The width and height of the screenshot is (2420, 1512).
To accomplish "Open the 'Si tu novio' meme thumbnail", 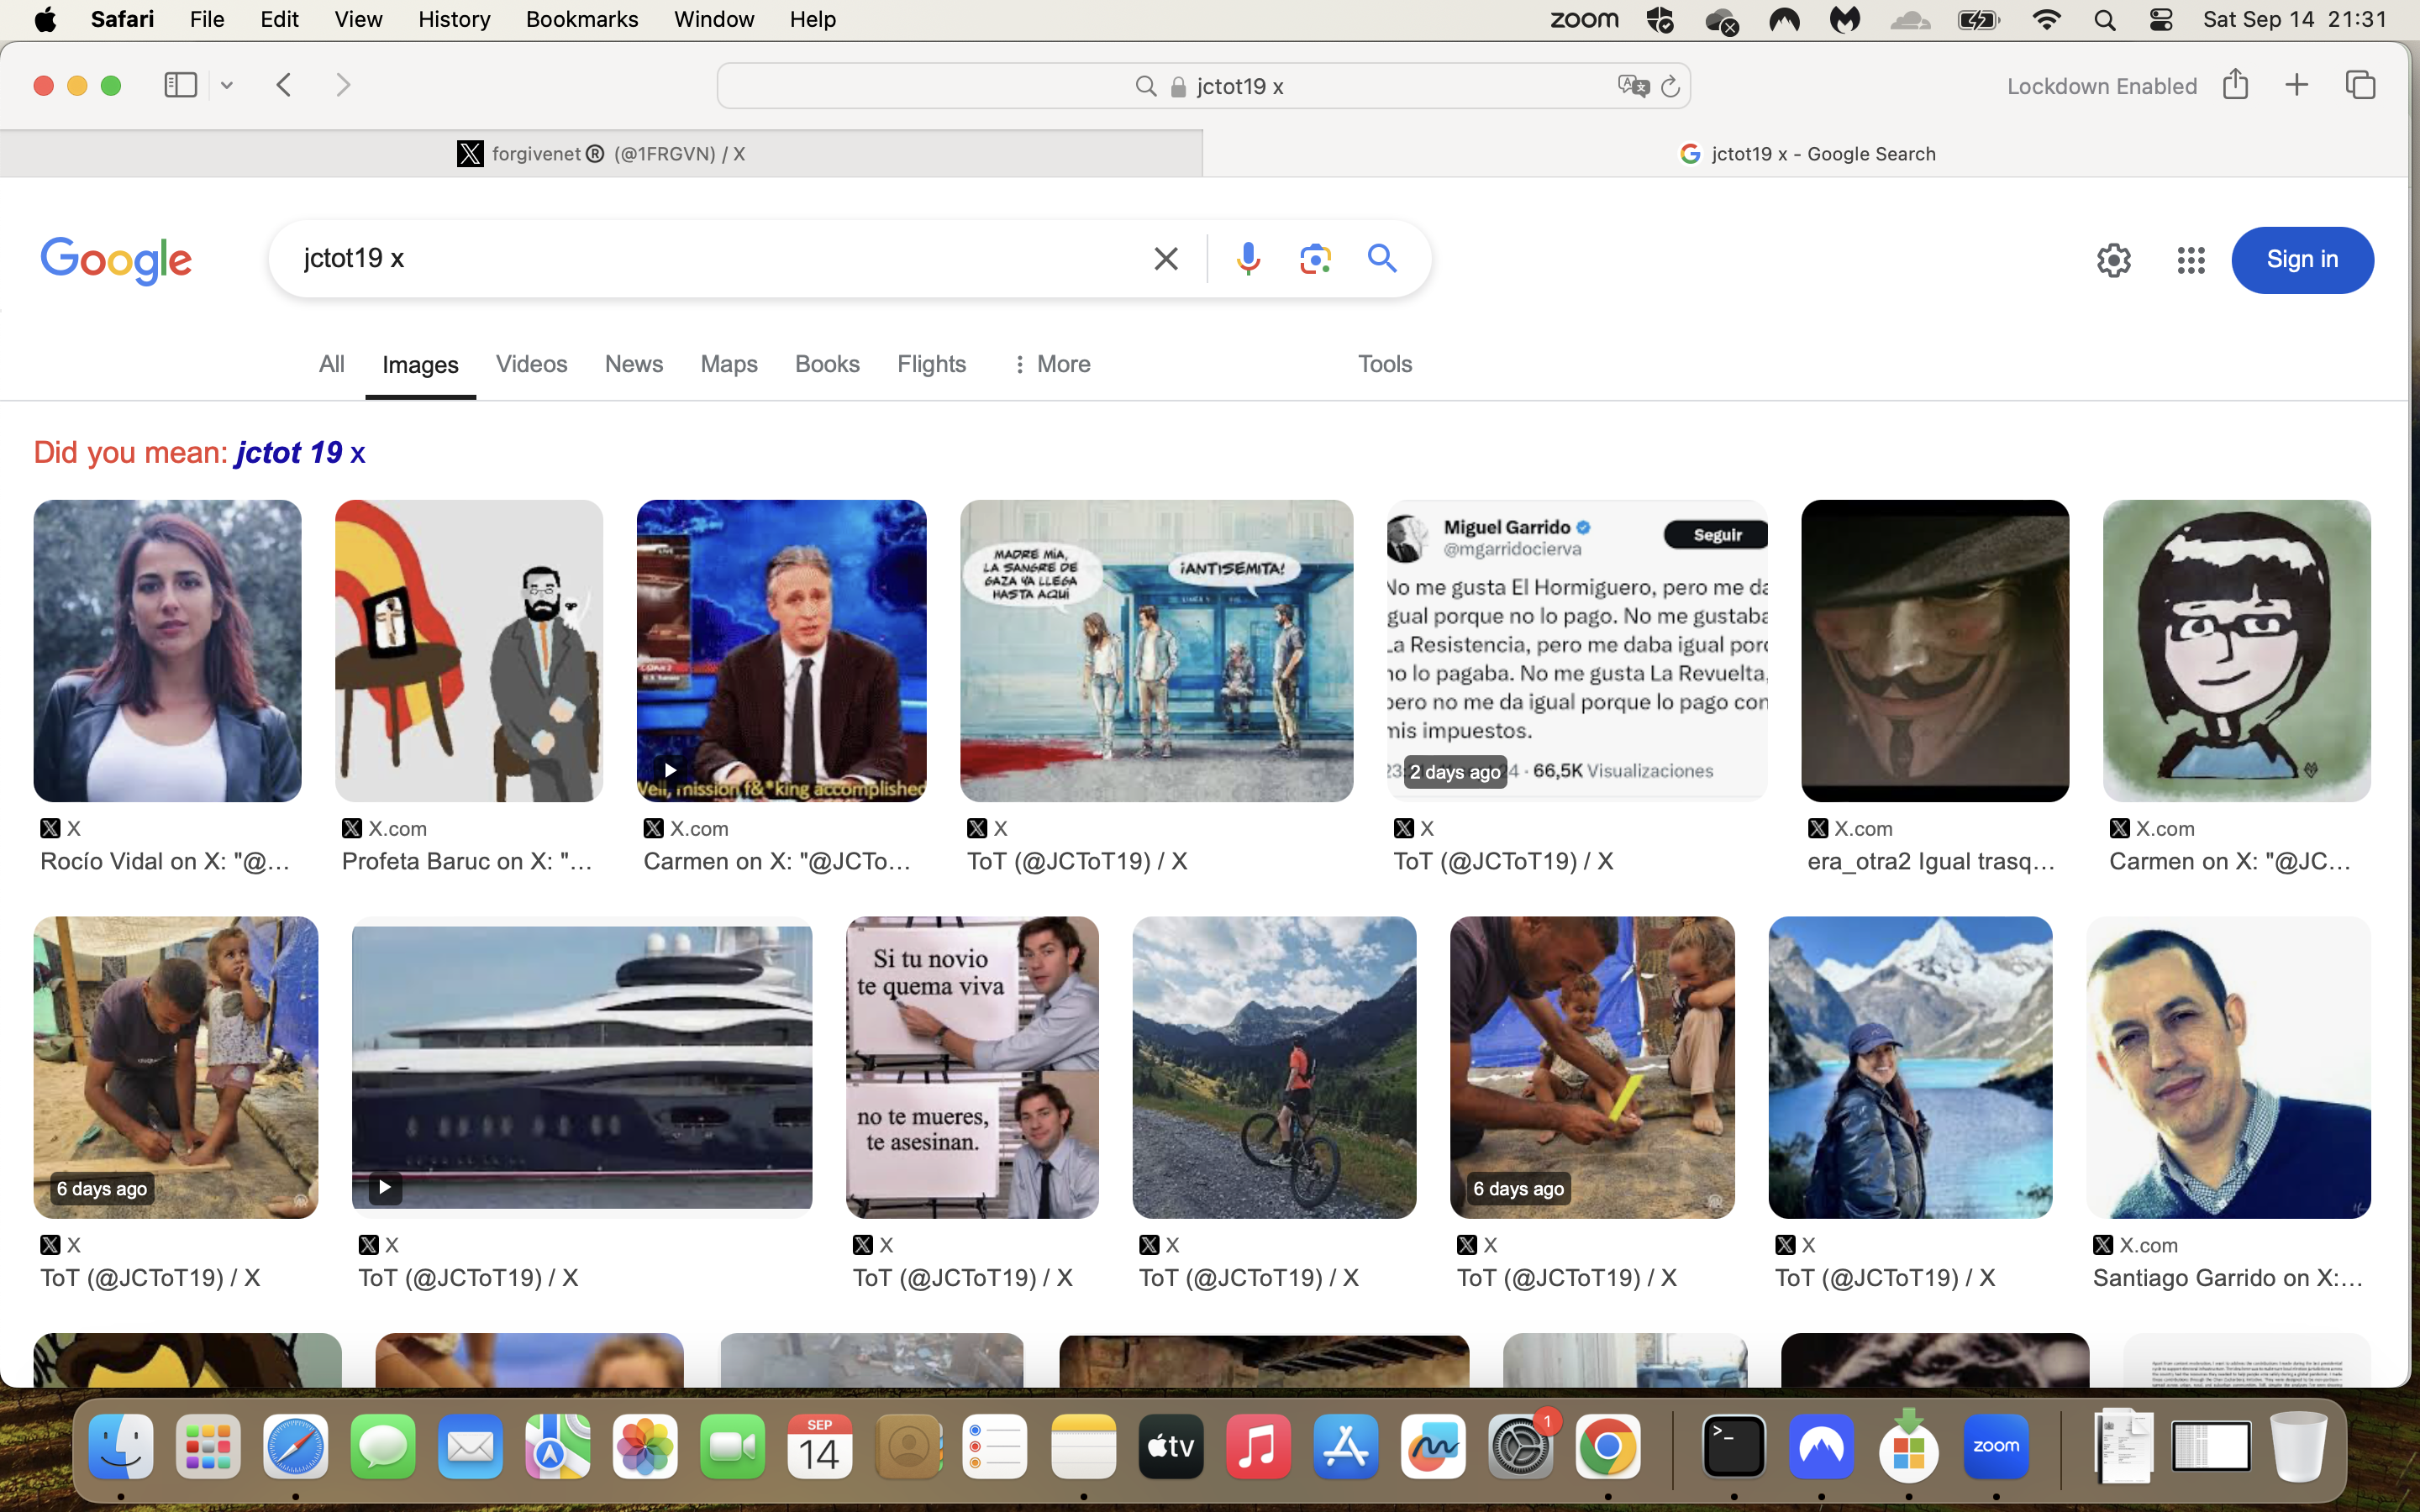I will (972, 1067).
